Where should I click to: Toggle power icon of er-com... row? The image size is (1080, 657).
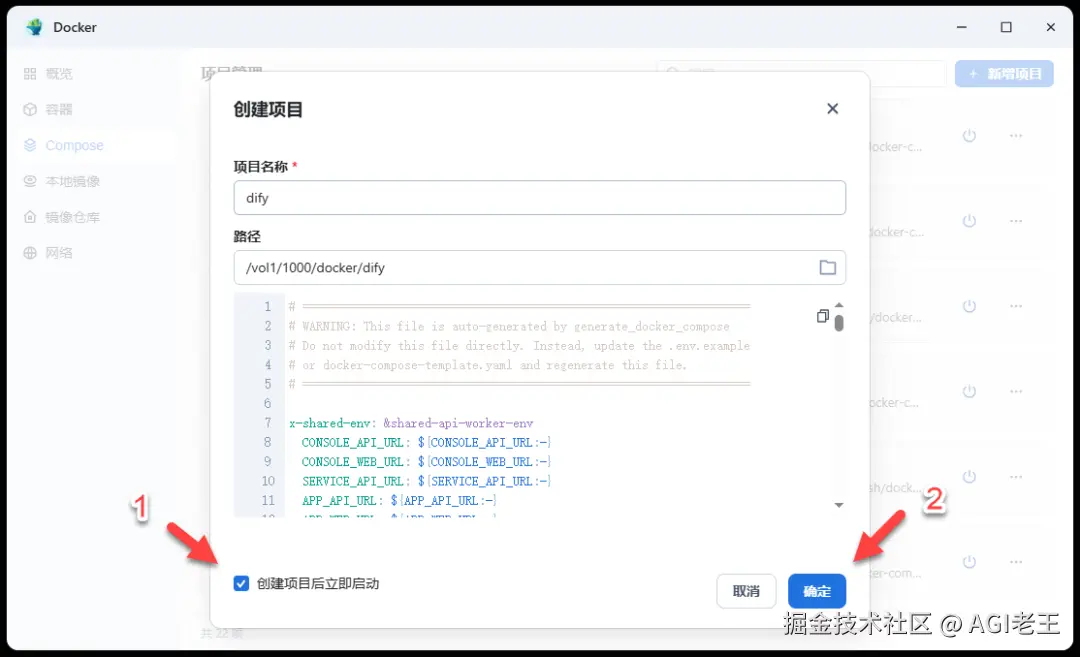coord(969,562)
